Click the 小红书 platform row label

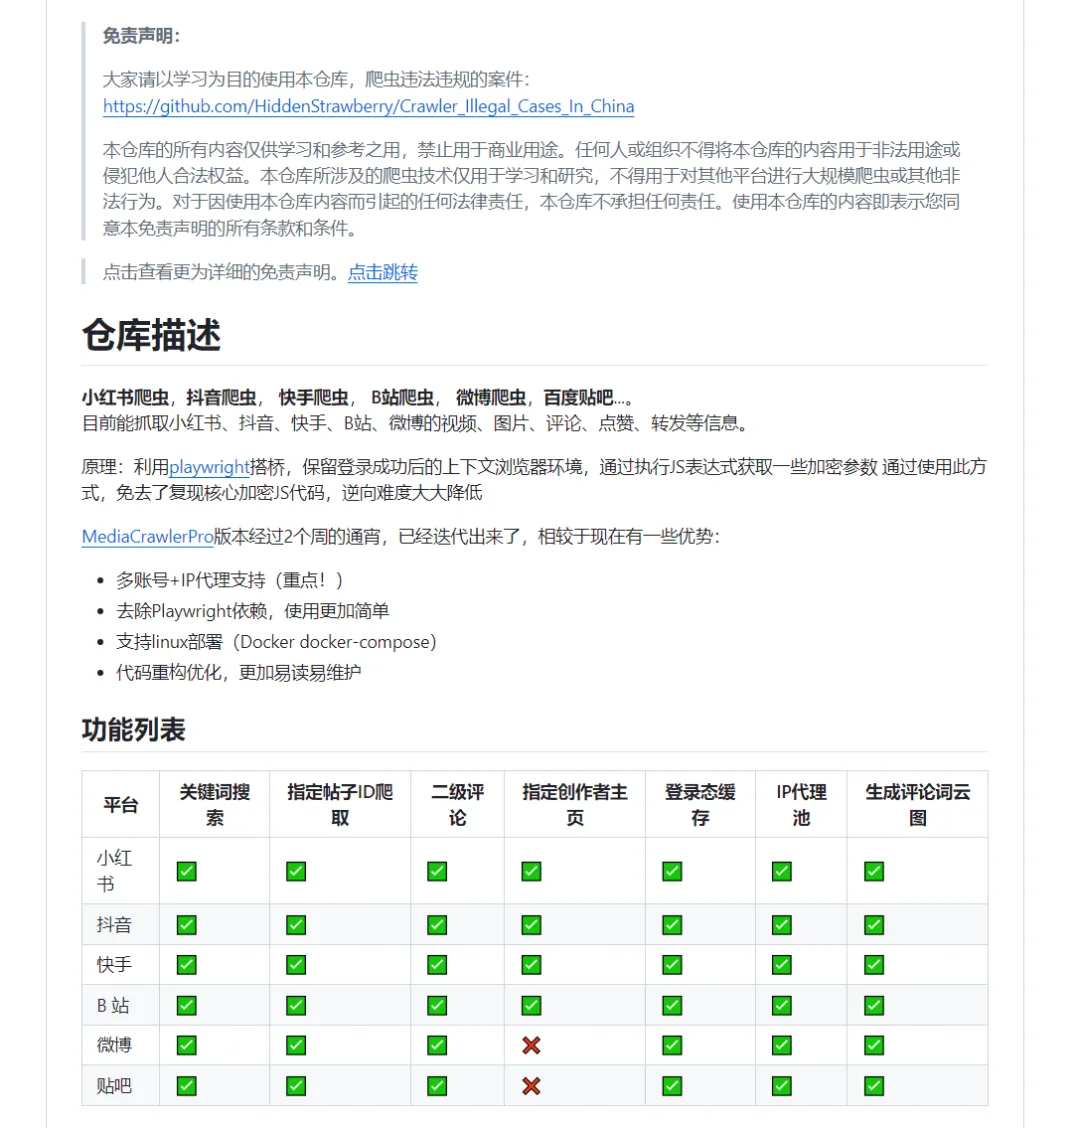click(114, 870)
